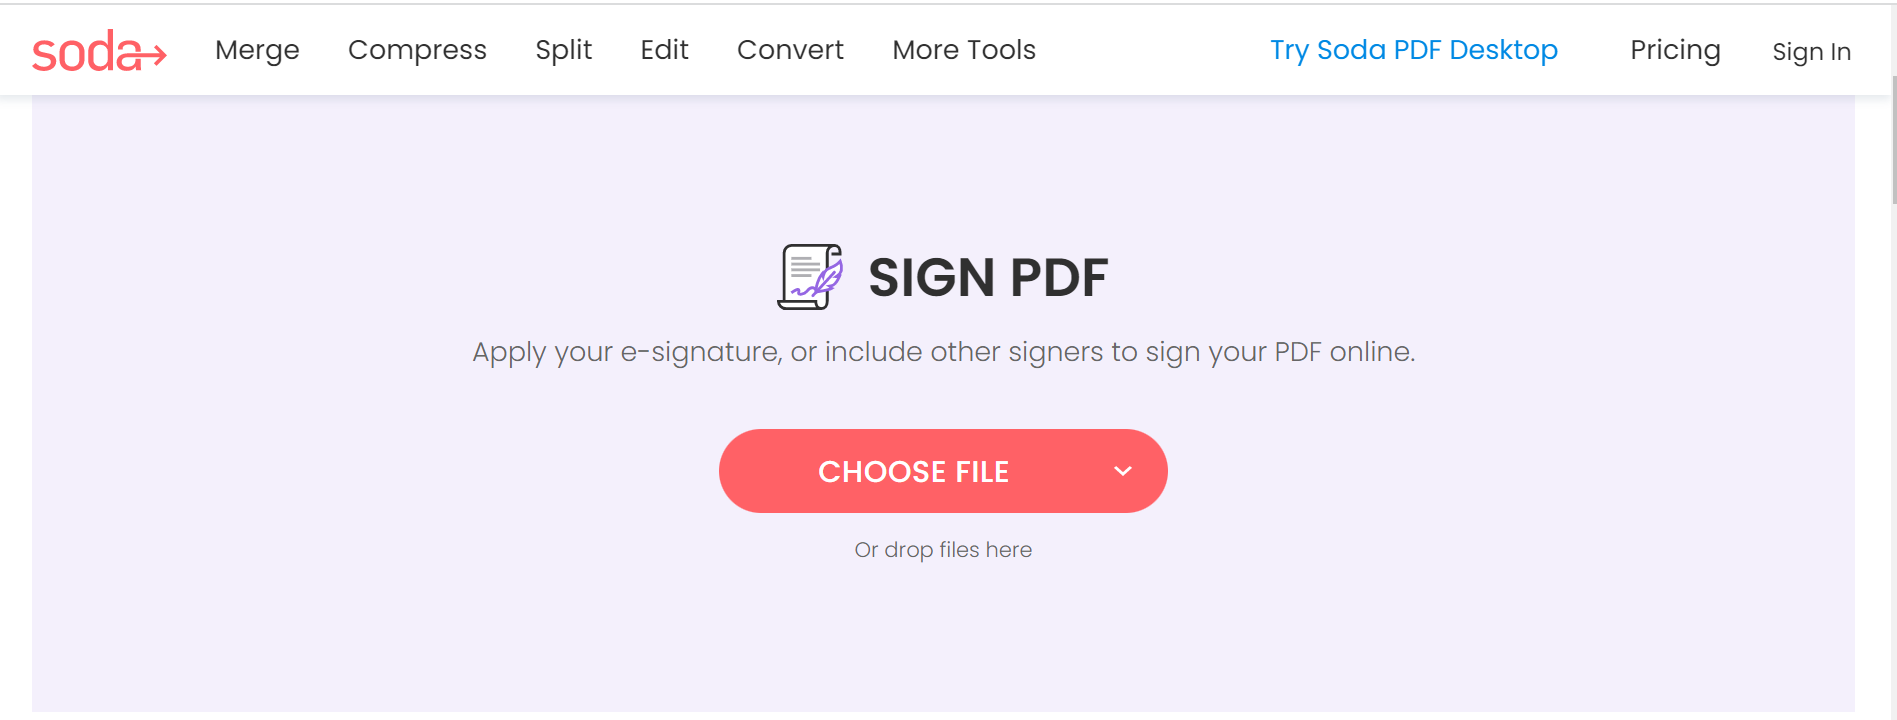Select Split in the top navigation

point(564,50)
